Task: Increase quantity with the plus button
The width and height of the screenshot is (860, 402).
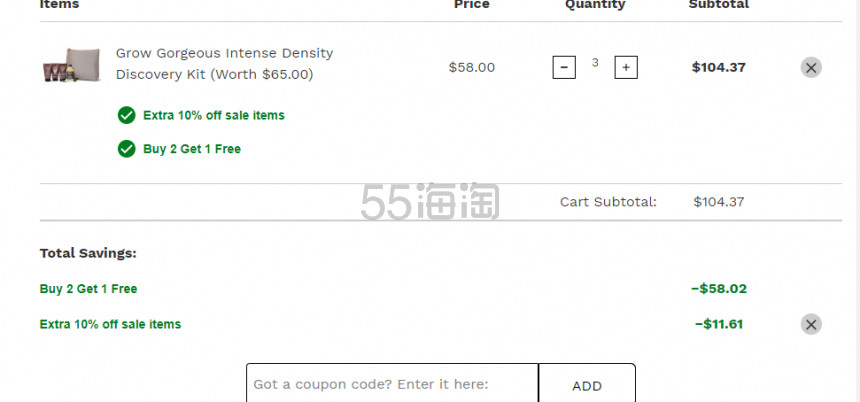Action: pyautogui.click(x=626, y=67)
